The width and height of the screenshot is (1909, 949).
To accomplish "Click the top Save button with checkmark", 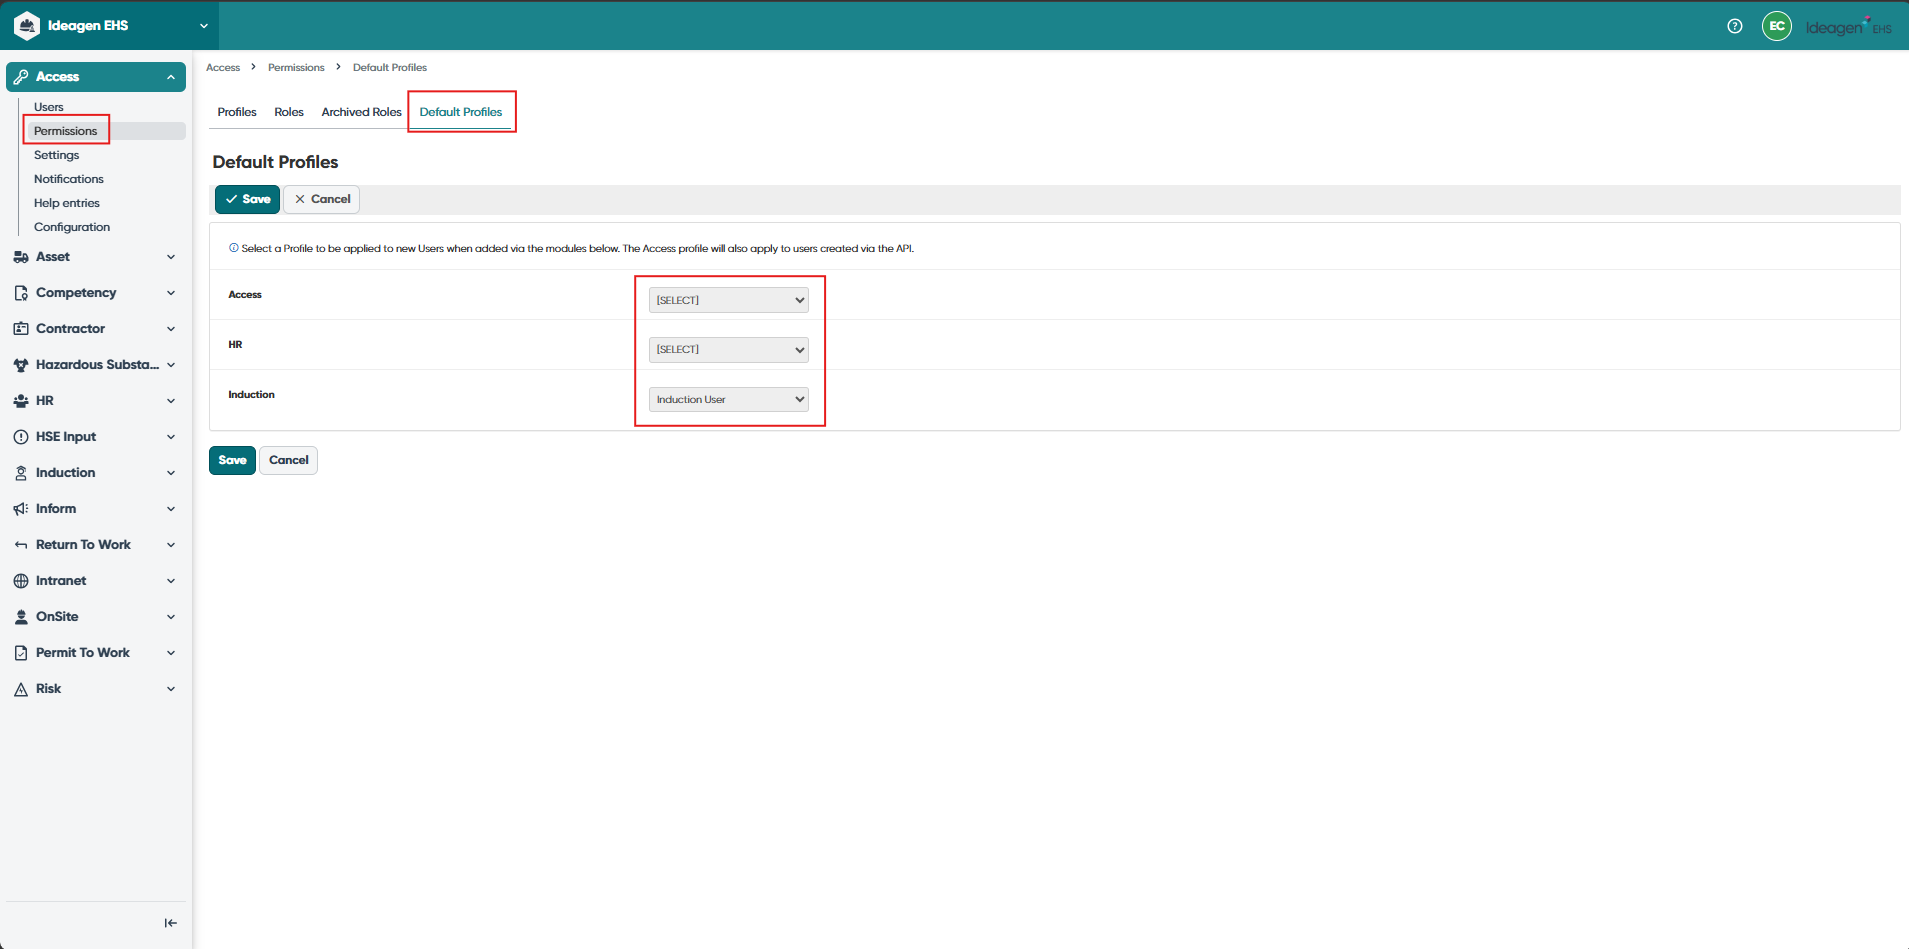I will click(x=247, y=199).
